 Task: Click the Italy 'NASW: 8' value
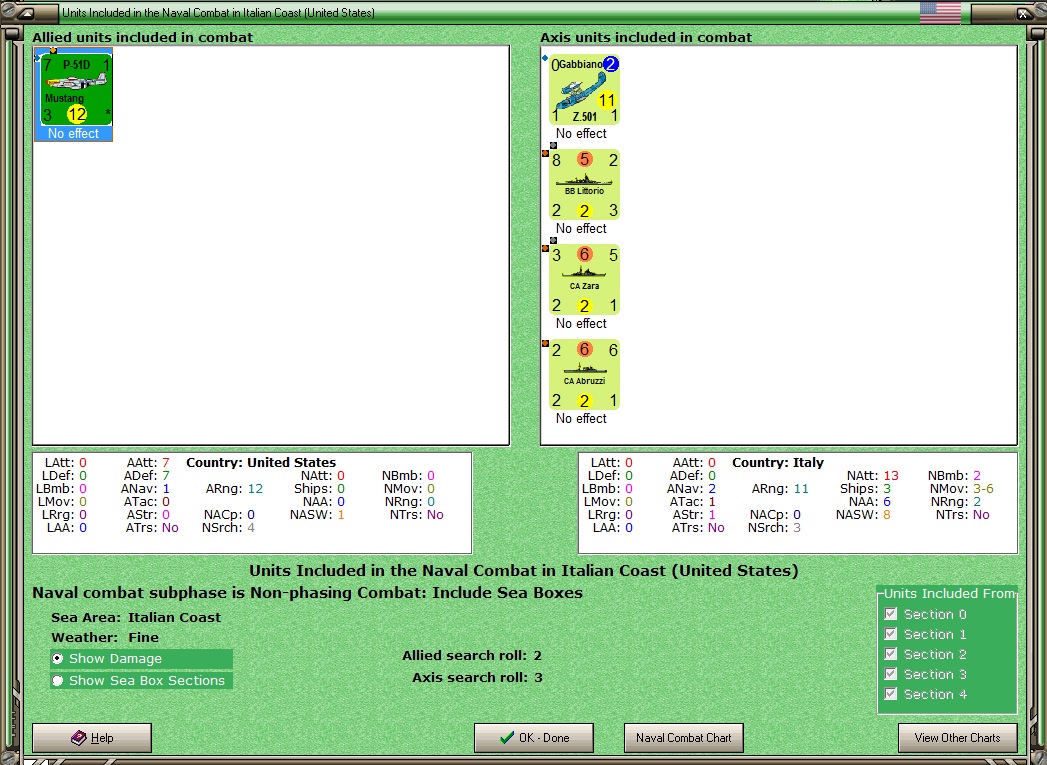887,515
